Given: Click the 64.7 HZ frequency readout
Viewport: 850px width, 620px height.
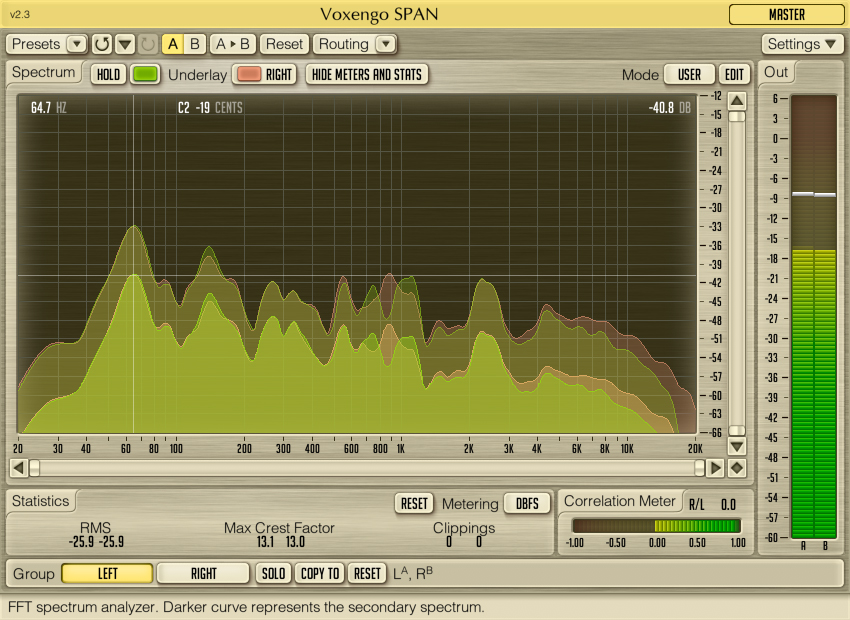Looking at the screenshot, I should click(x=48, y=108).
